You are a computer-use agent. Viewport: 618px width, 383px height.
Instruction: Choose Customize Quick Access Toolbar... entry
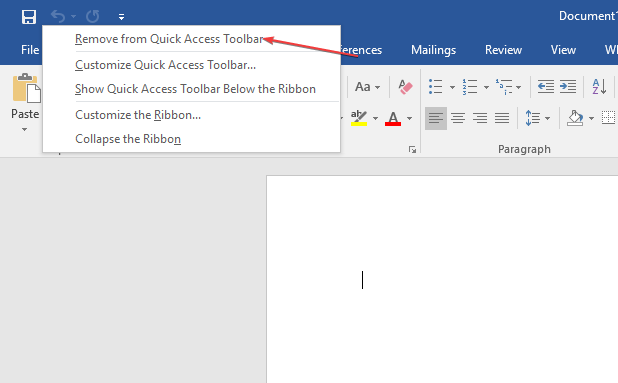(x=166, y=65)
